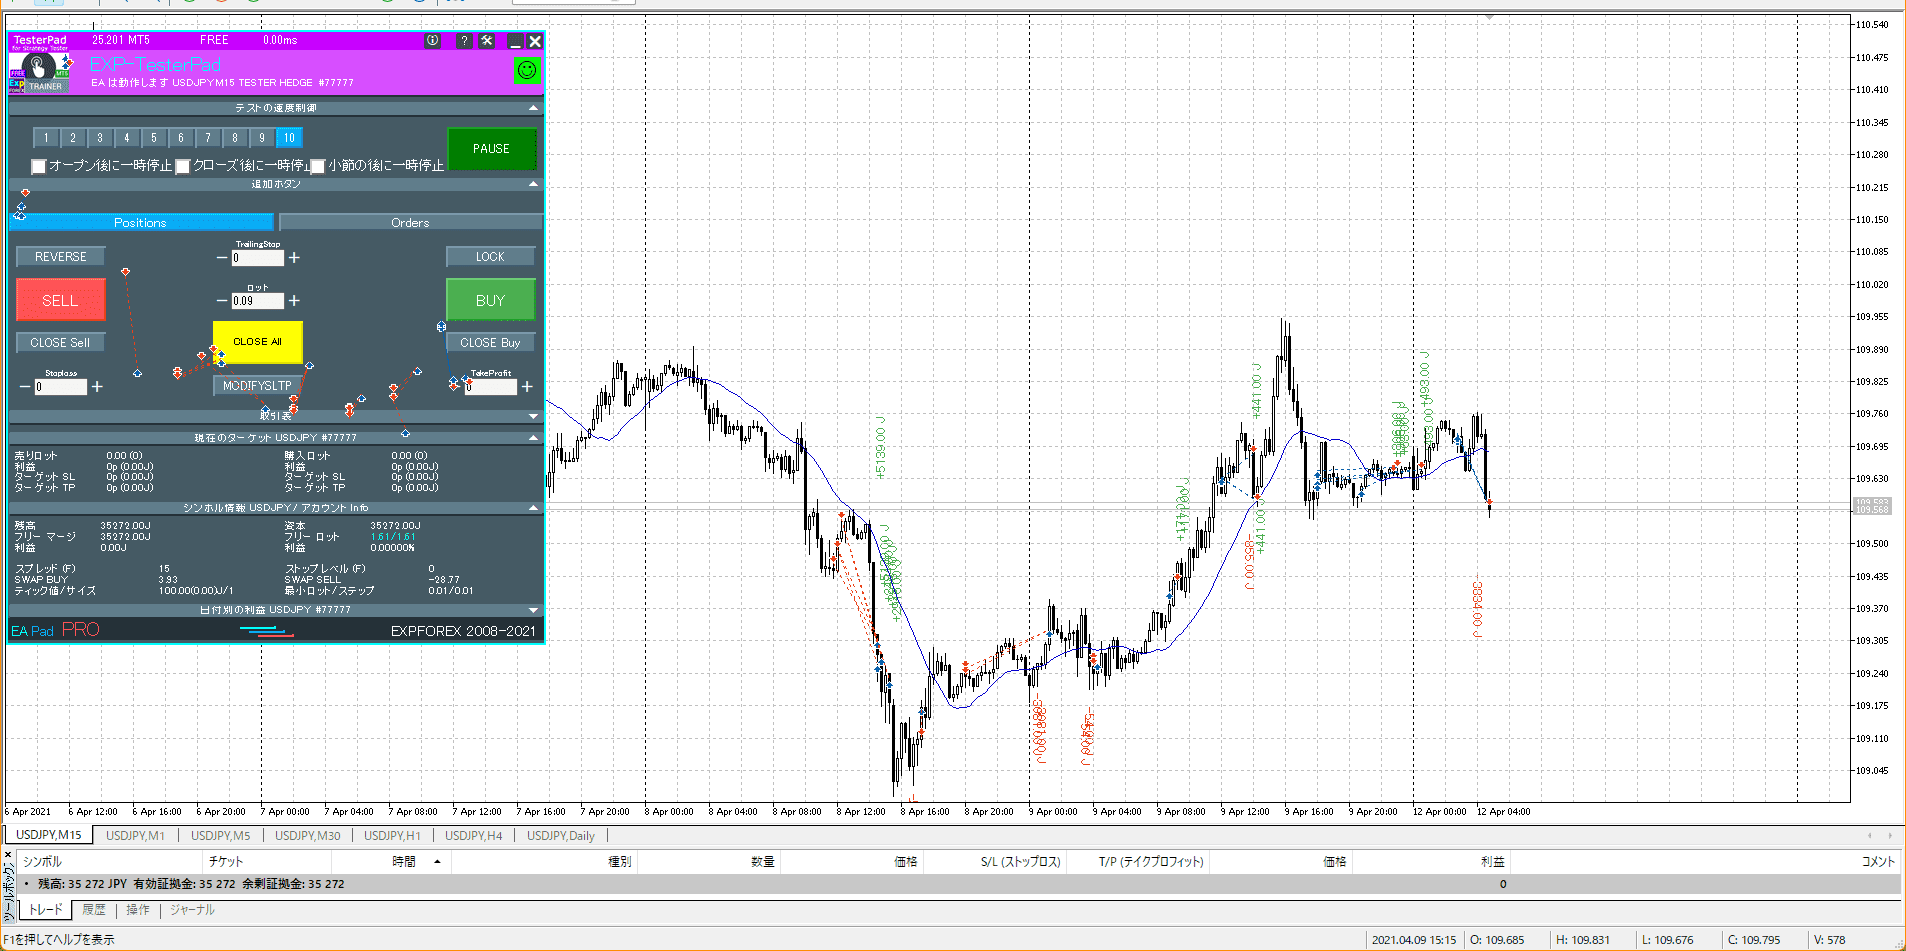Expand daily profit USDJPY section
The width and height of the screenshot is (1906, 951).
pyautogui.click(x=533, y=610)
